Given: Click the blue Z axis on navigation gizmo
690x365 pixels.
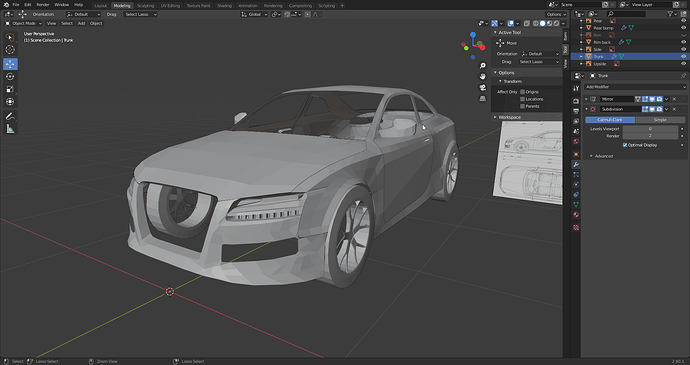Looking at the screenshot, I should coord(473,34).
